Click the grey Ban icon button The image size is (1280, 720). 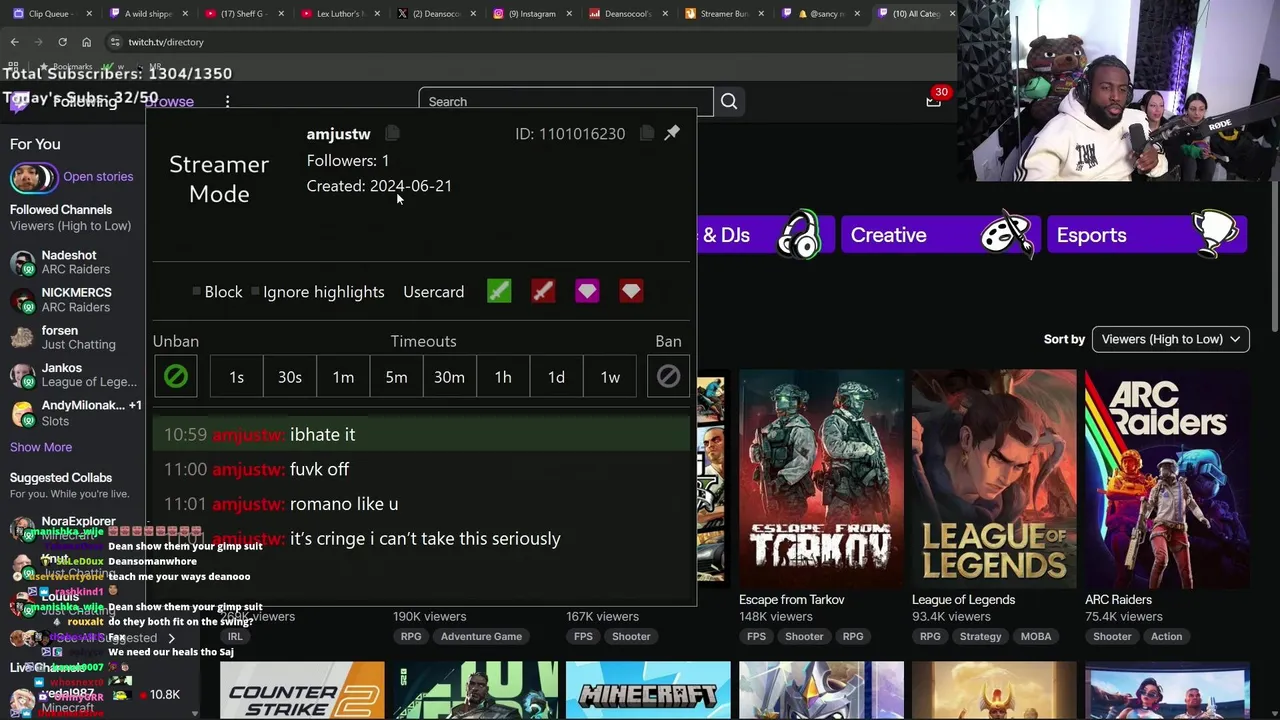(x=668, y=376)
